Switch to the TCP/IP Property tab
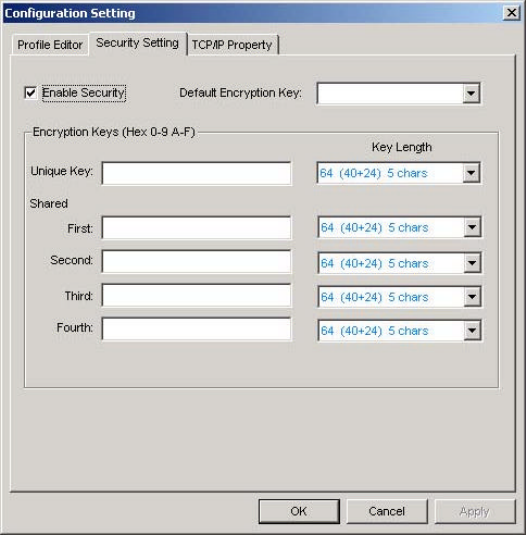The height and width of the screenshot is (535, 526). tap(232, 45)
